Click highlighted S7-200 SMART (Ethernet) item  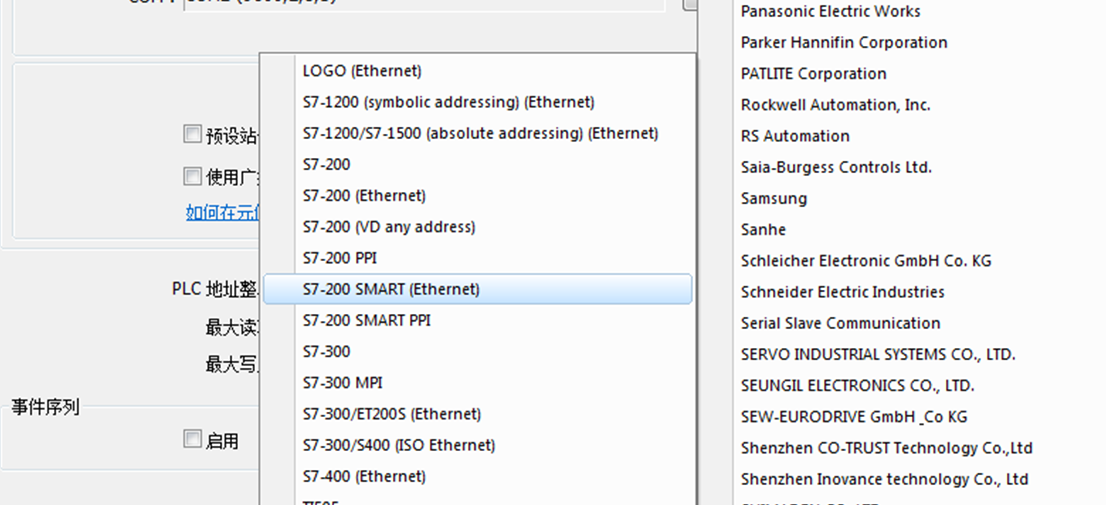coord(391,289)
